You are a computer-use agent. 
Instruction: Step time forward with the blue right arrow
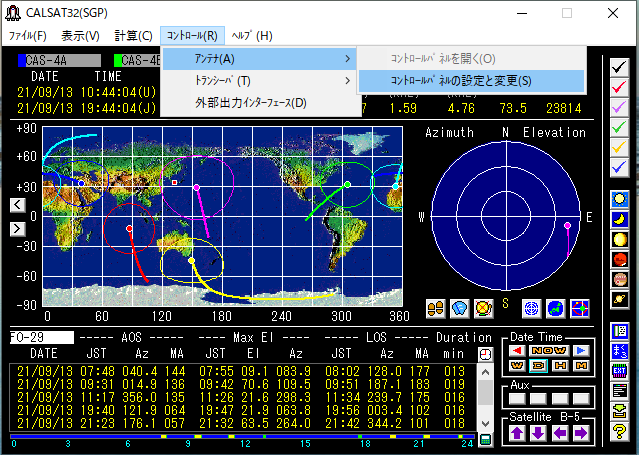(x=580, y=350)
